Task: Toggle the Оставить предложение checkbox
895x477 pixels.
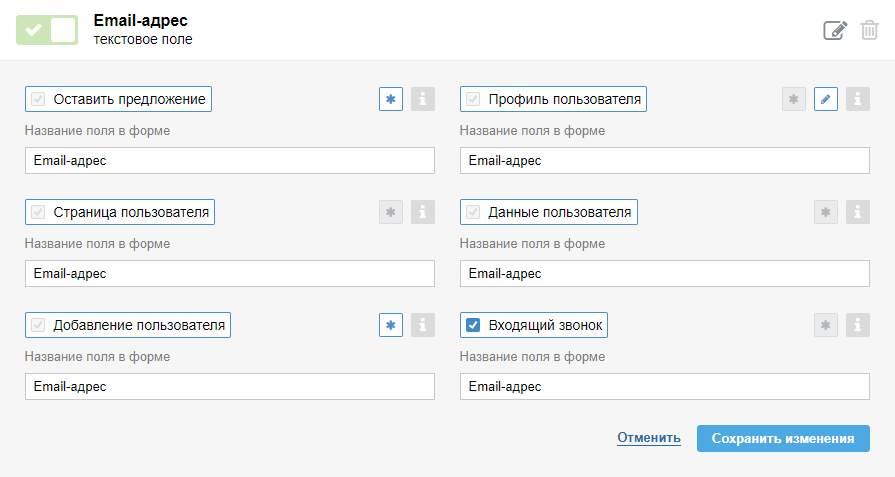Action: pos(39,99)
